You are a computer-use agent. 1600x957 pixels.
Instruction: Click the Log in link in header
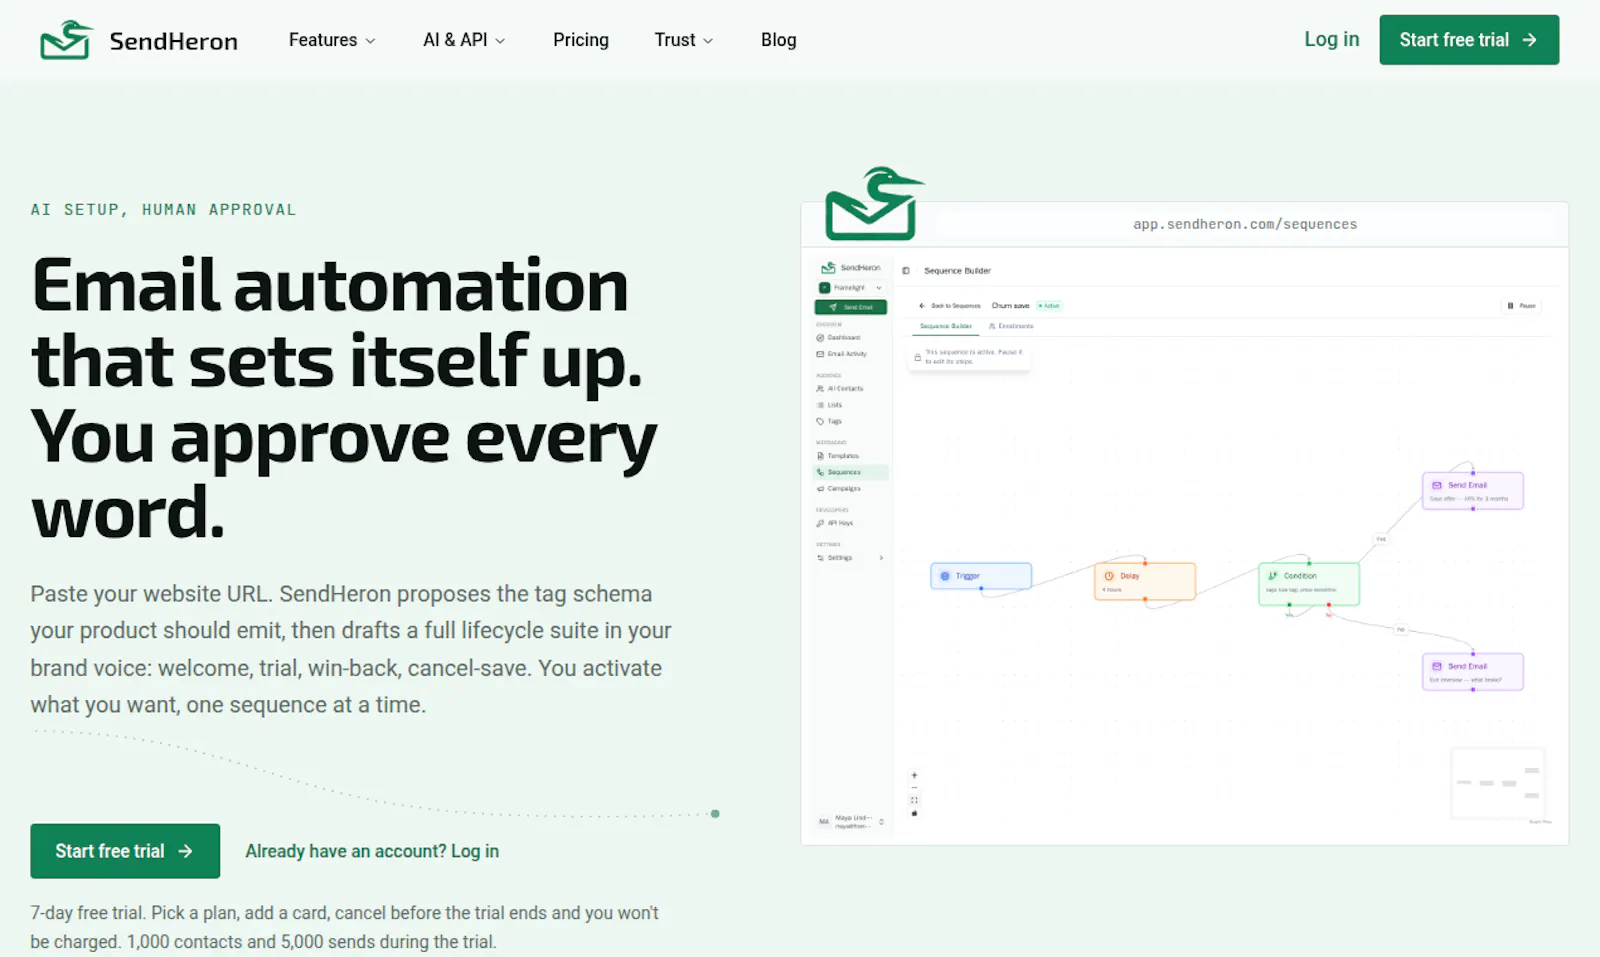point(1331,39)
